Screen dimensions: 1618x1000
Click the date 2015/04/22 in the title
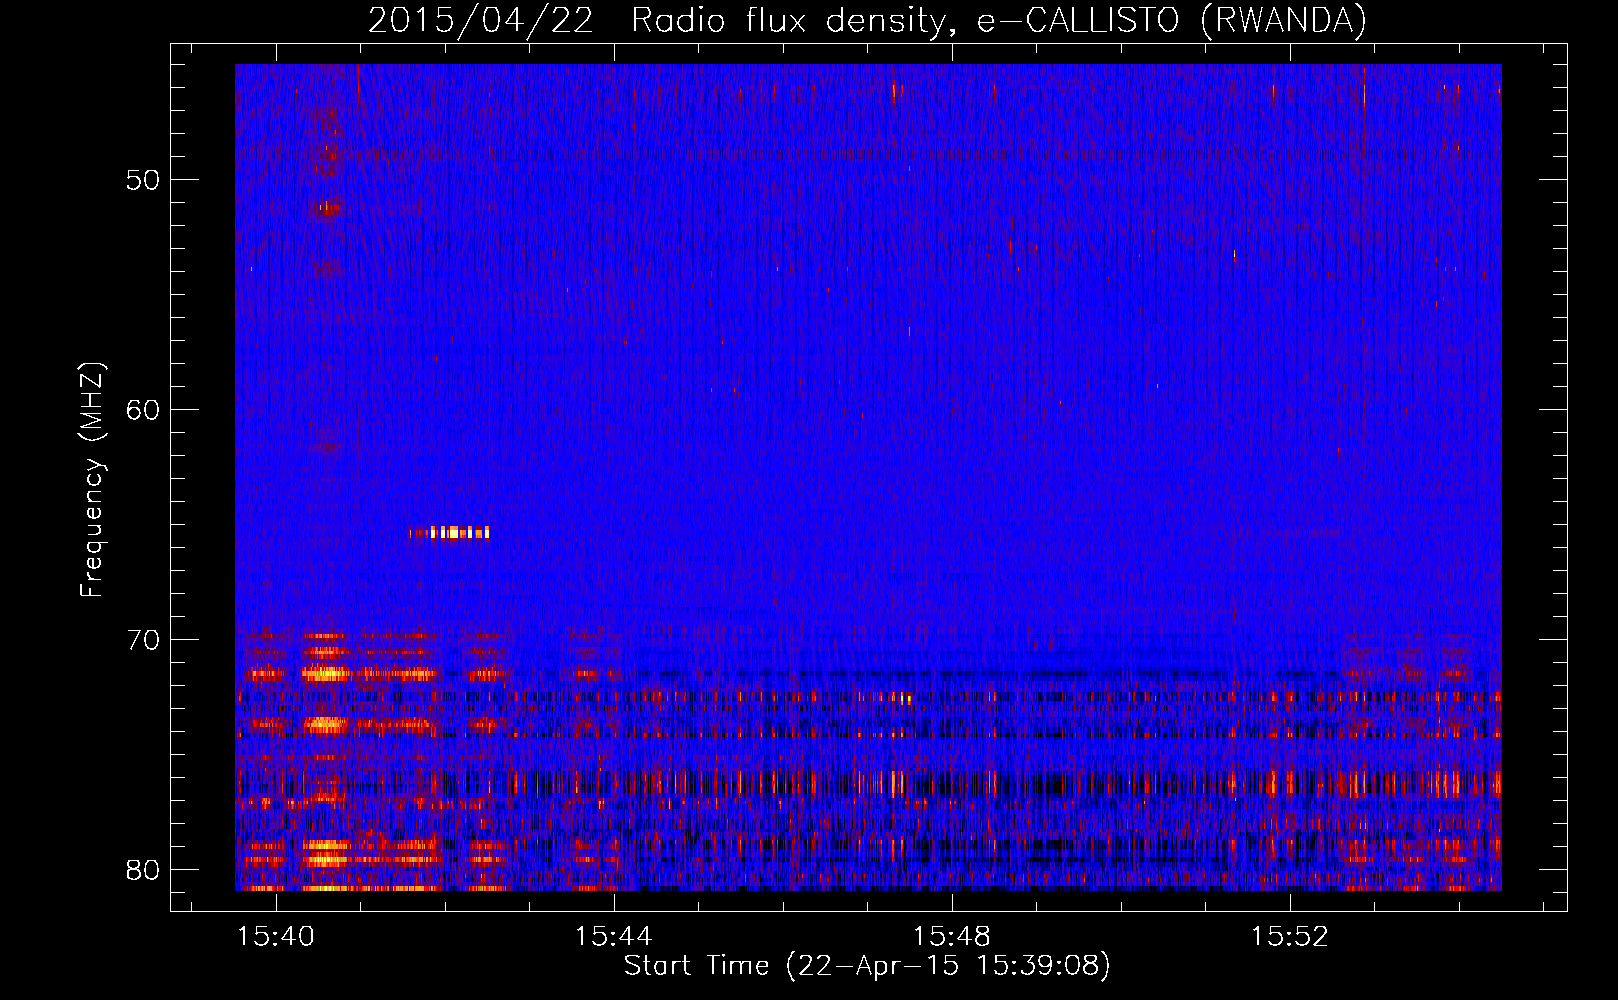pos(481,20)
